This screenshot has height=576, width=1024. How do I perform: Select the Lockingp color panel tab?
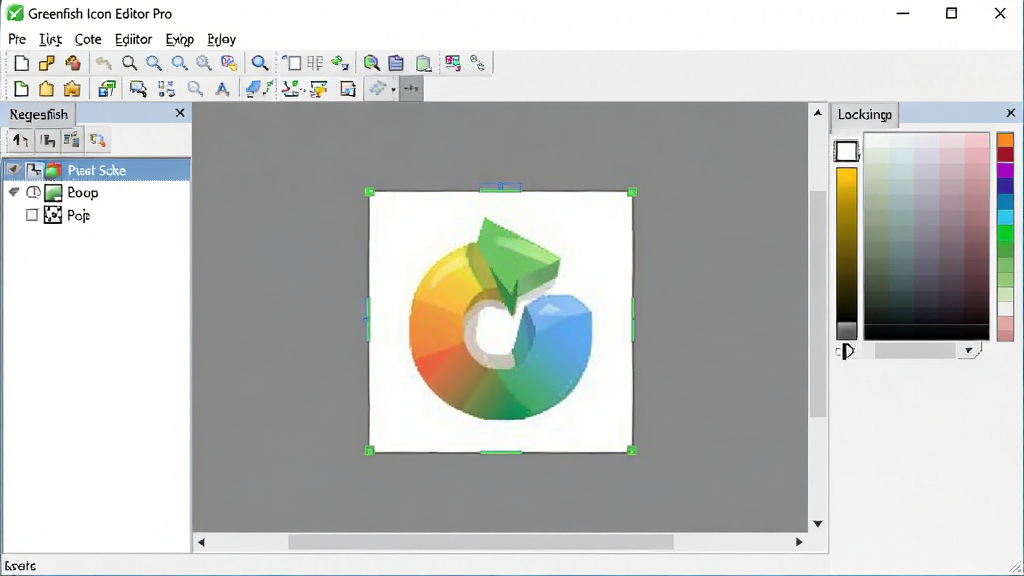coord(865,114)
